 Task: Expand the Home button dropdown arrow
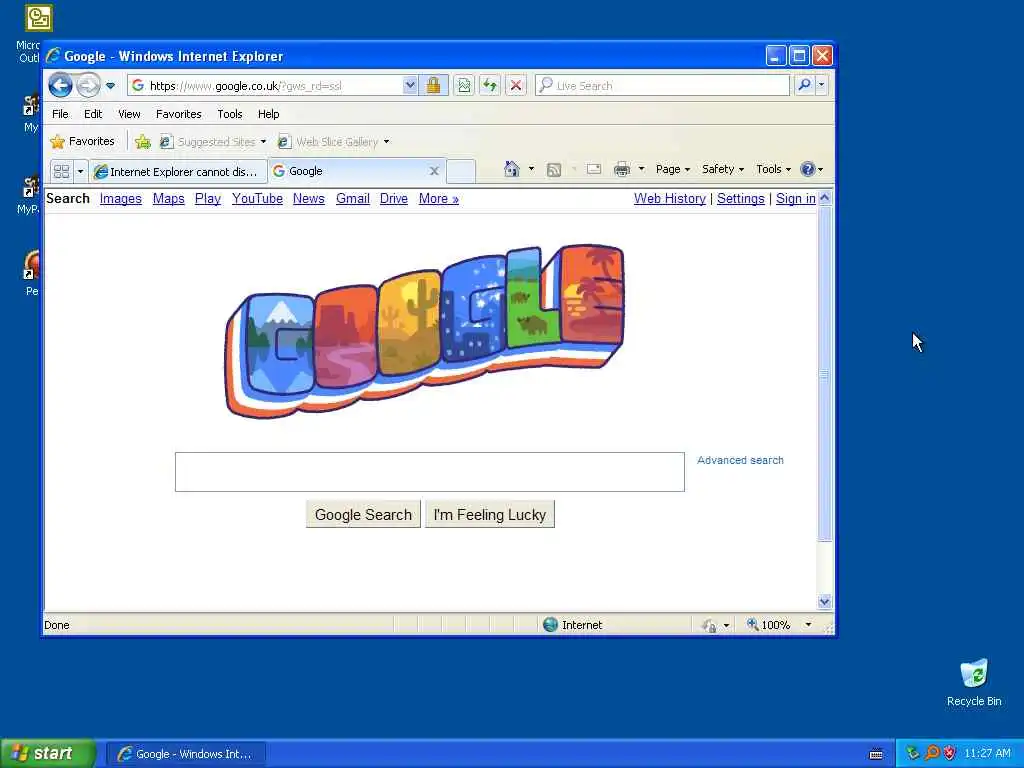click(531, 169)
